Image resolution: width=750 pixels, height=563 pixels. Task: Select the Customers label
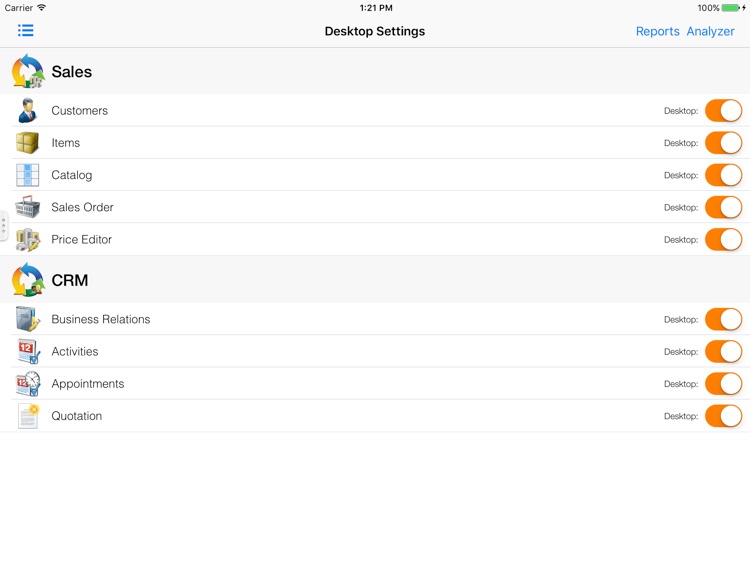coord(79,110)
